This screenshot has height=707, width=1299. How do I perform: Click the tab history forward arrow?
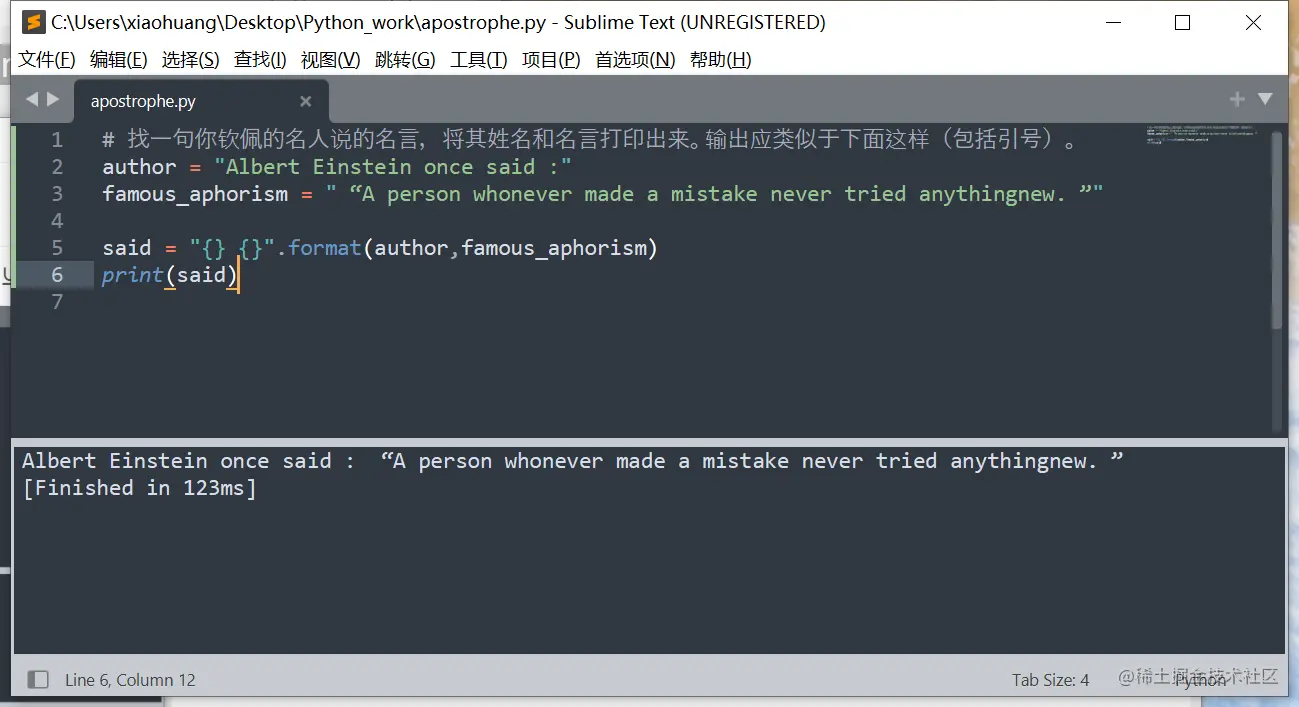tap(53, 99)
